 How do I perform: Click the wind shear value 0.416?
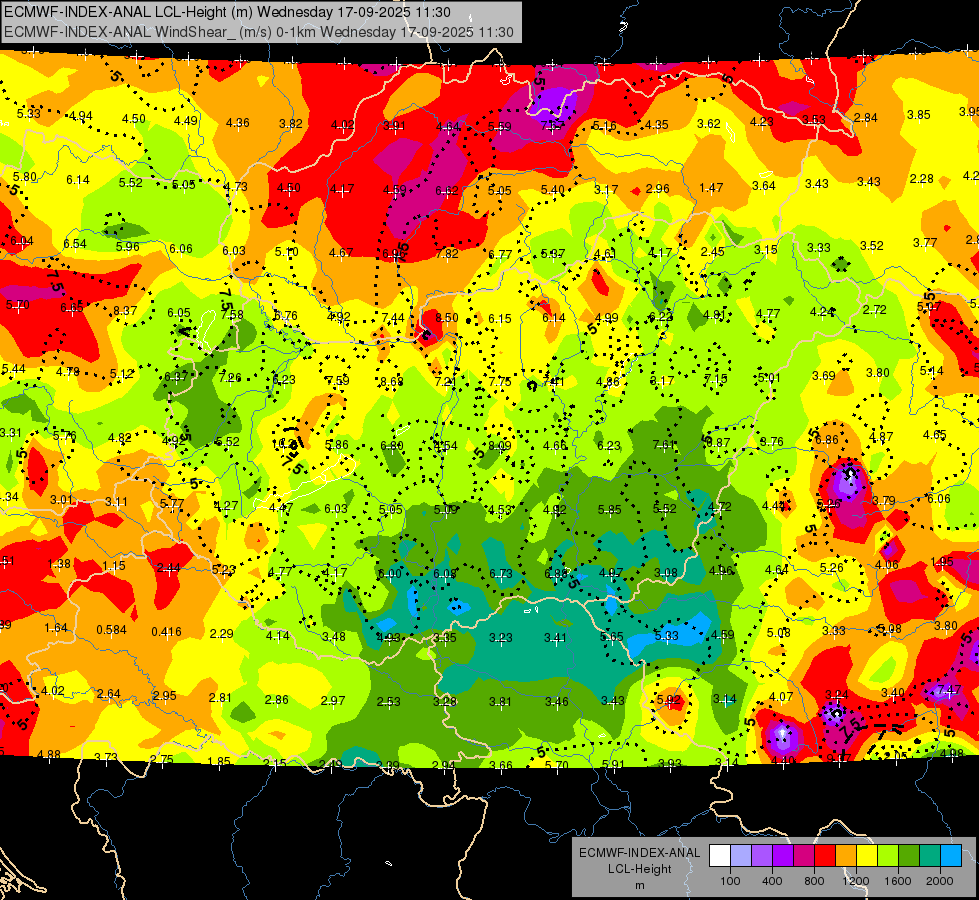[x=166, y=632]
